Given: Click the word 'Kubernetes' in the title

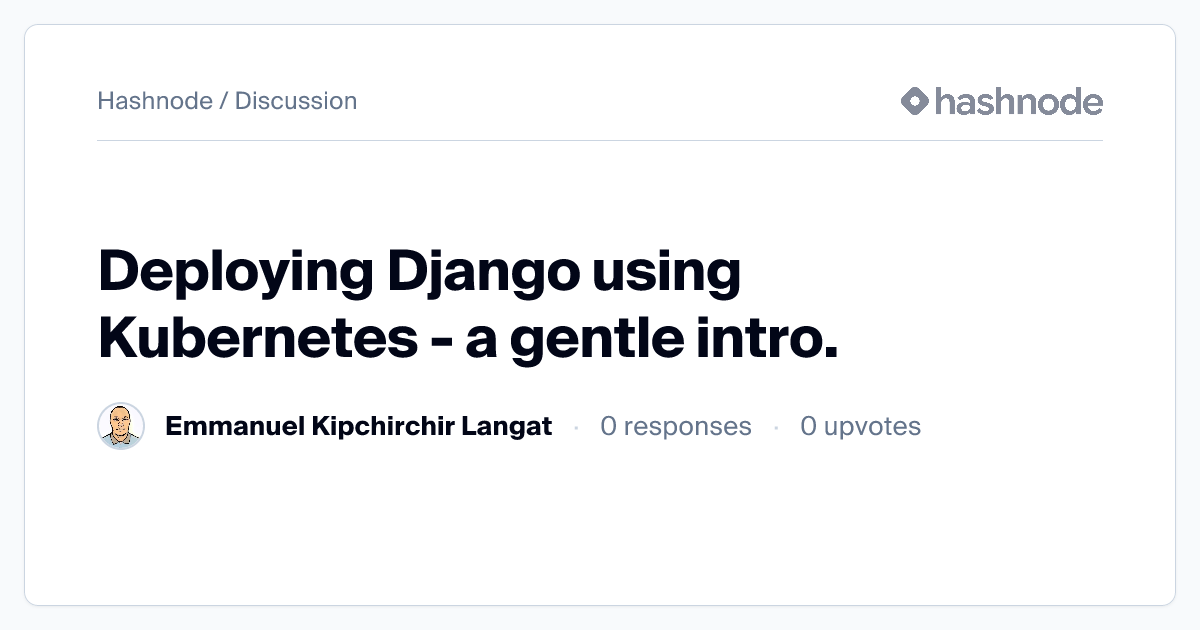Looking at the screenshot, I should (257, 339).
